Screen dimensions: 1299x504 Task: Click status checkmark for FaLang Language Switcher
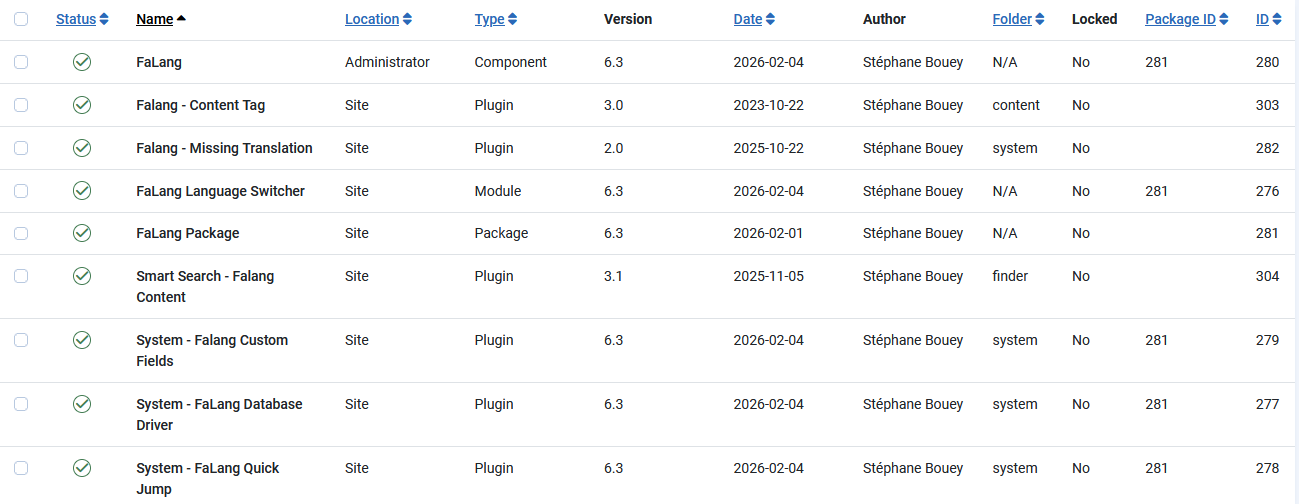pos(82,191)
